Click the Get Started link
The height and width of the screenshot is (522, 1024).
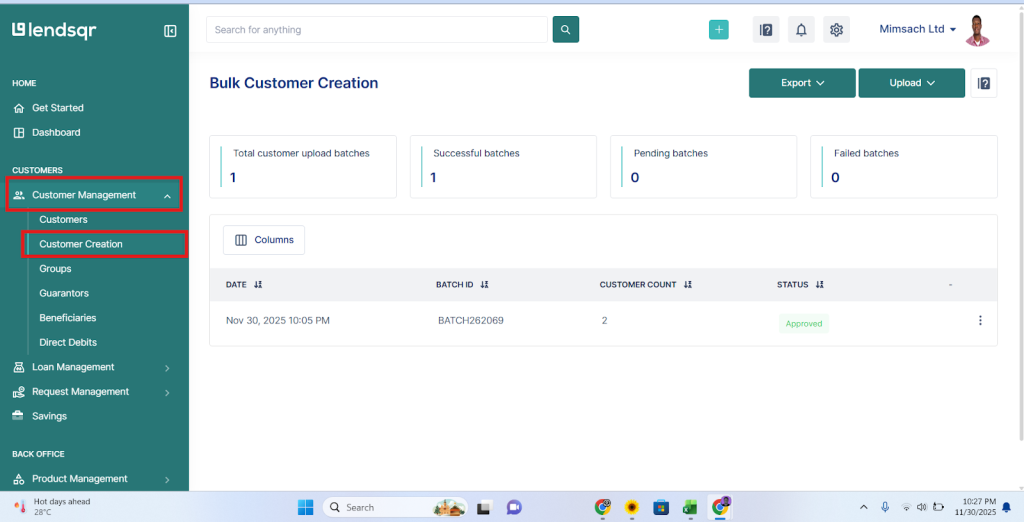pos(58,108)
